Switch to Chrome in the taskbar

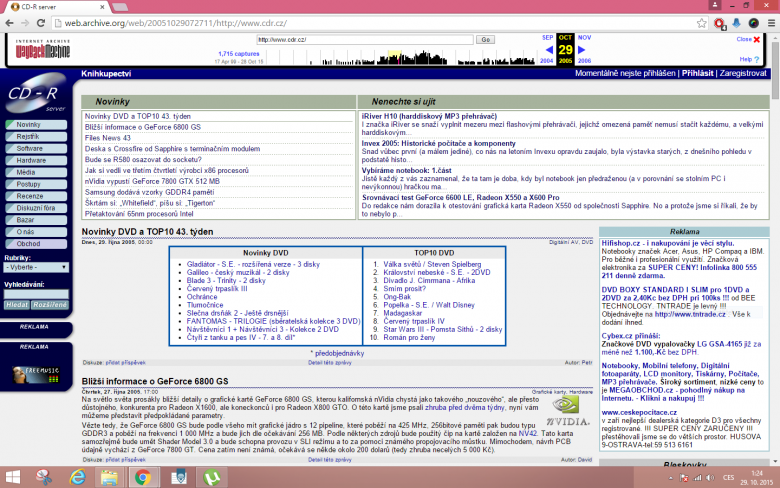tap(143, 478)
